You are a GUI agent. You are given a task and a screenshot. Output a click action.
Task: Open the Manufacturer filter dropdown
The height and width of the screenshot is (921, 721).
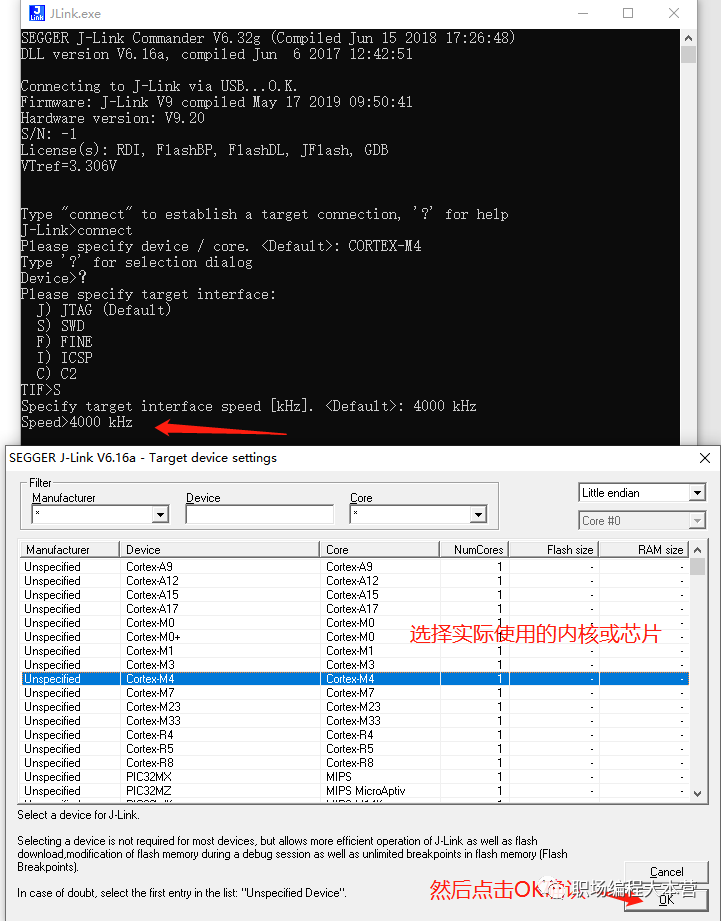(160, 515)
